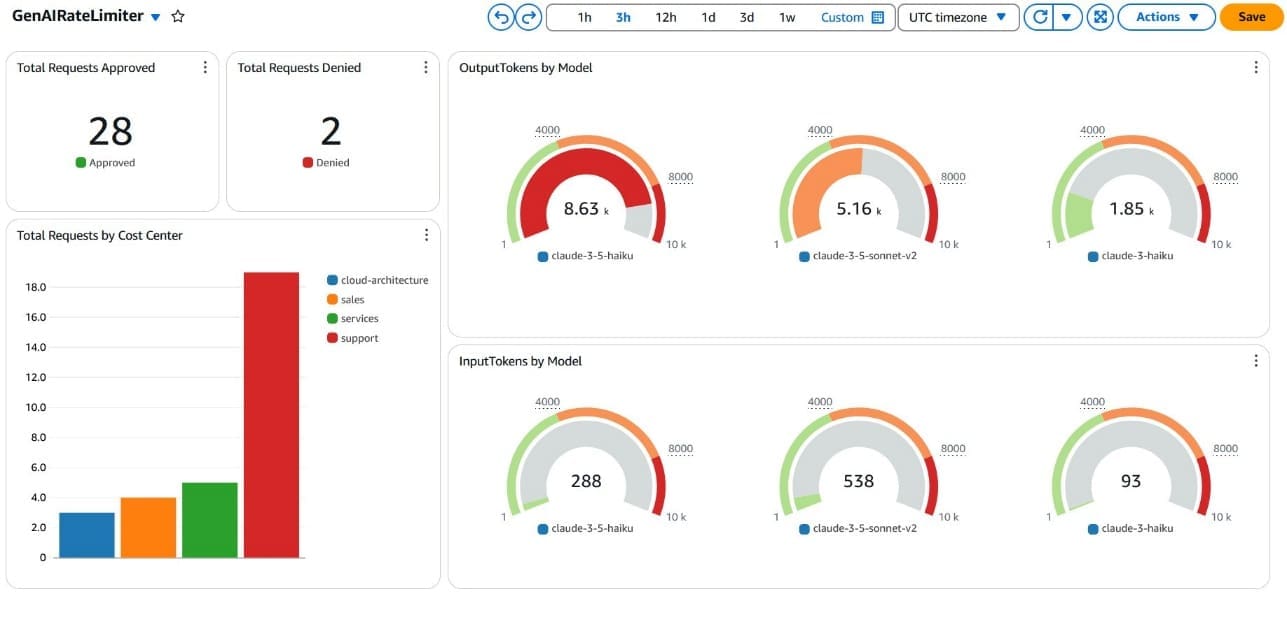Open the auto-refresh interval dropdown arrow
The height and width of the screenshot is (617, 1287).
[x=1068, y=17]
